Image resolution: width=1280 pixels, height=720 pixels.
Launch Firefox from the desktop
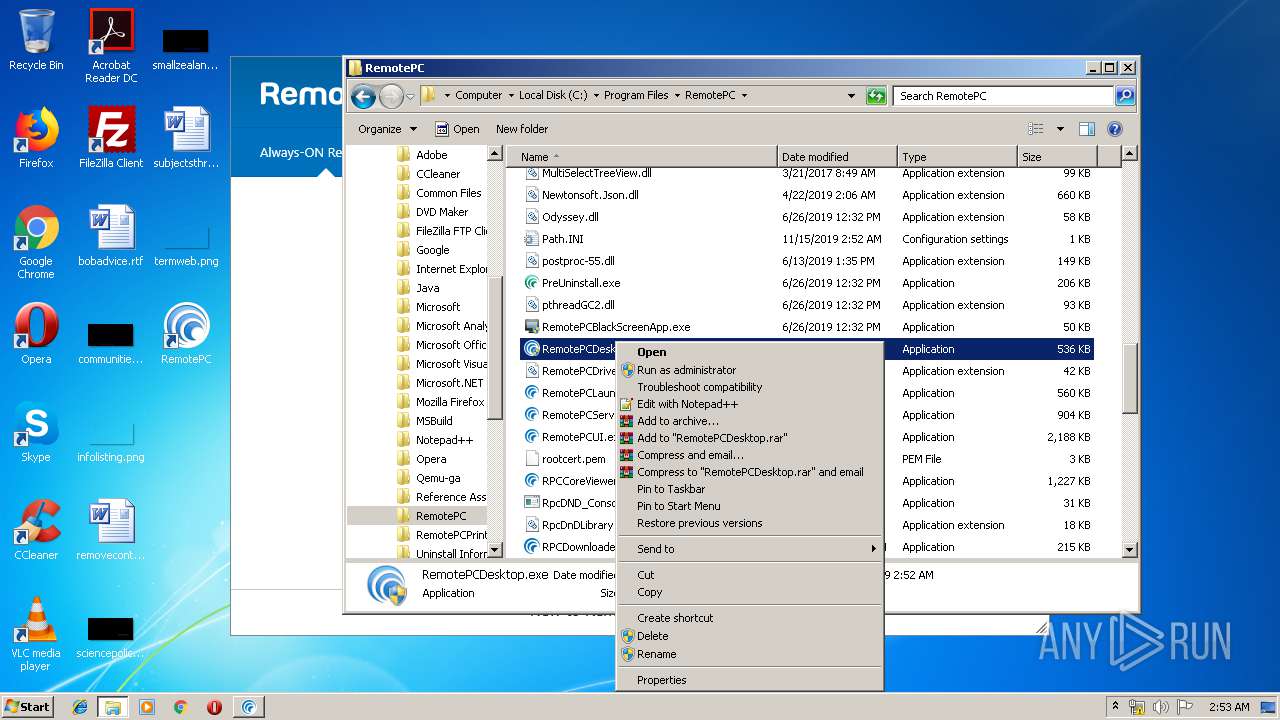point(36,138)
